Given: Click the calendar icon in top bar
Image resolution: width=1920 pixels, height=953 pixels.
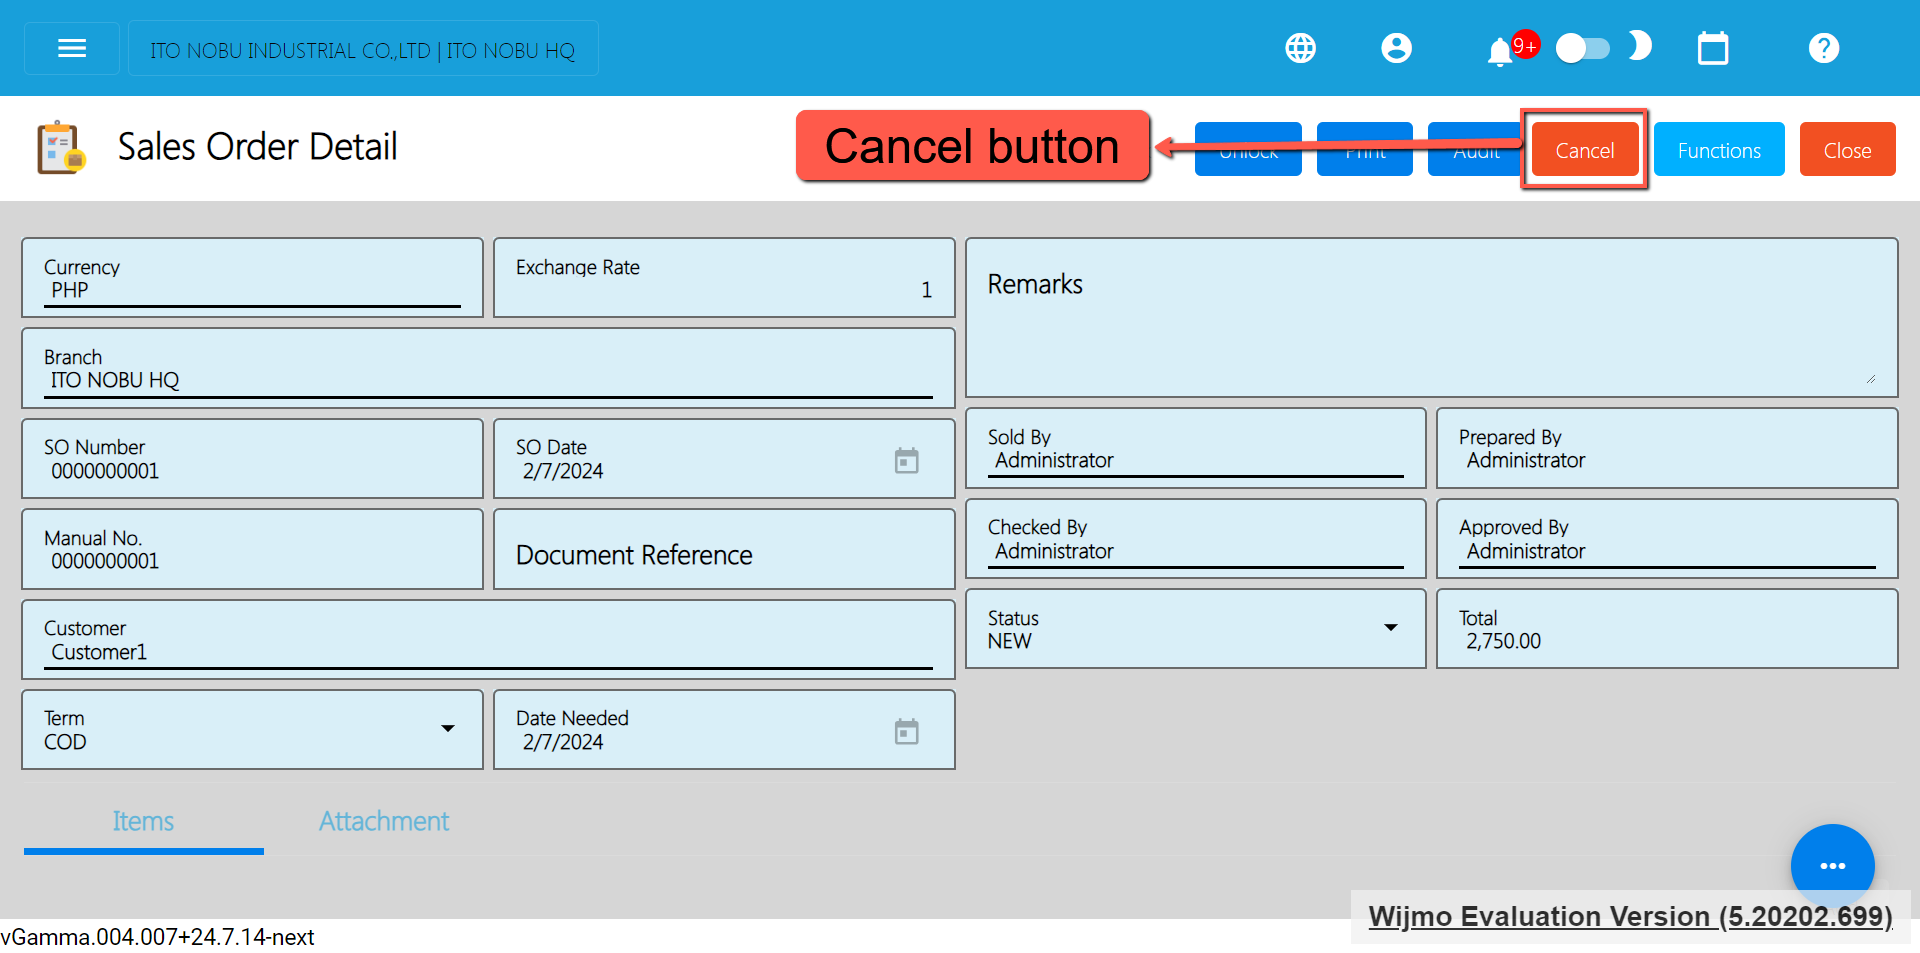Looking at the screenshot, I should [x=1712, y=48].
